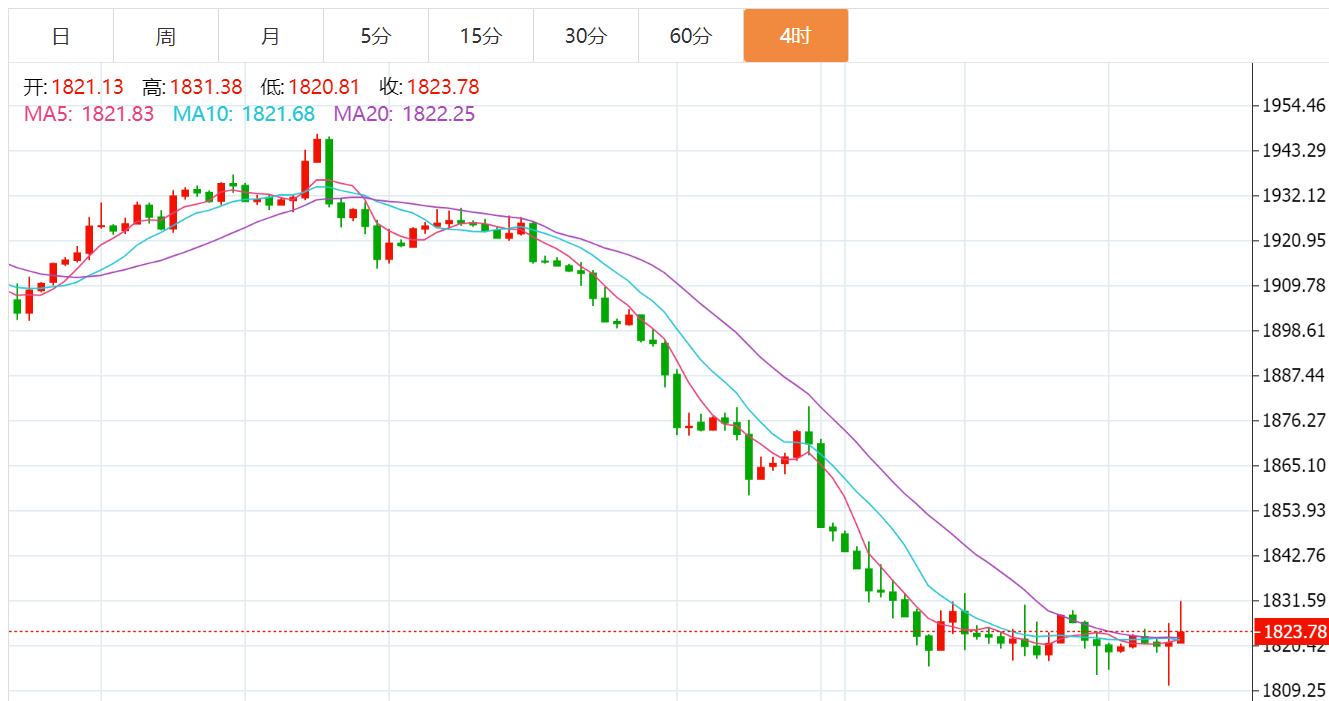Click the 1920.95 price axis label
This screenshot has height=701, width=1329.
tap(1293, 240)
